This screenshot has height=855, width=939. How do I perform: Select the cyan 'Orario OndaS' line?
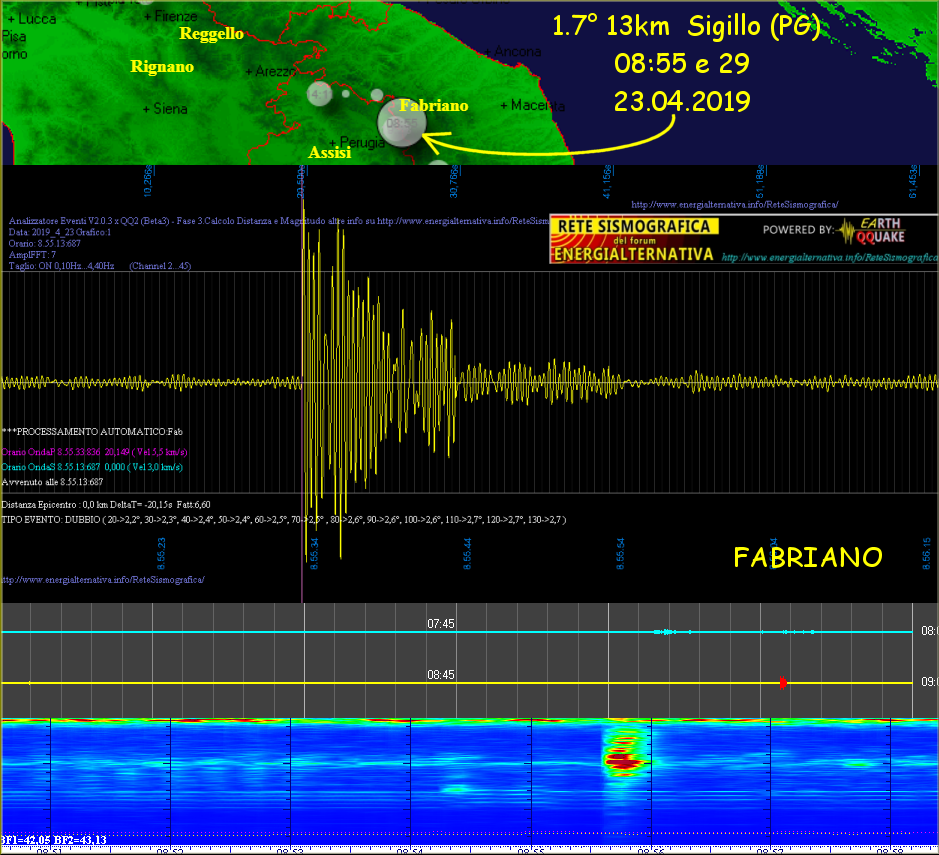[x=92, y=467]
